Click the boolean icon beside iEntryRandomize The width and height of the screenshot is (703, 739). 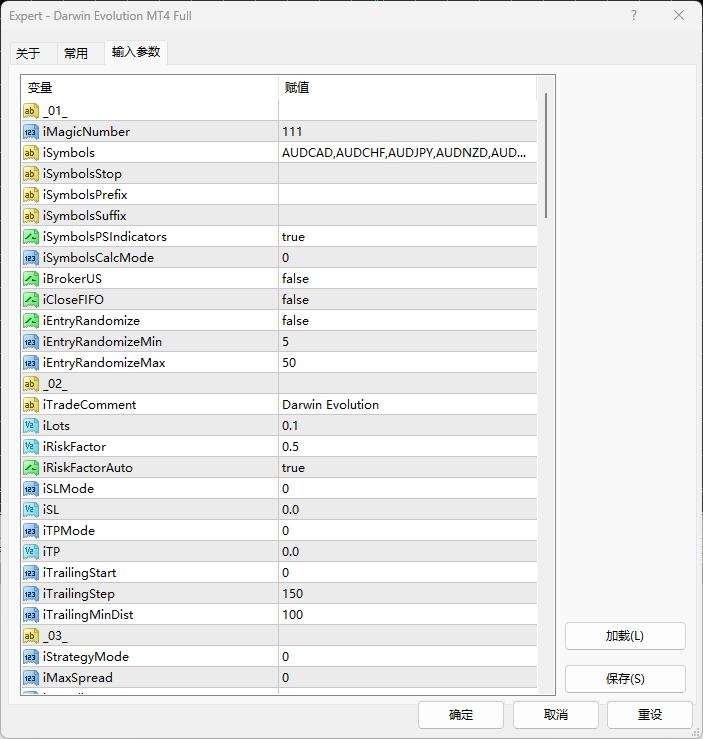point(31,321)
